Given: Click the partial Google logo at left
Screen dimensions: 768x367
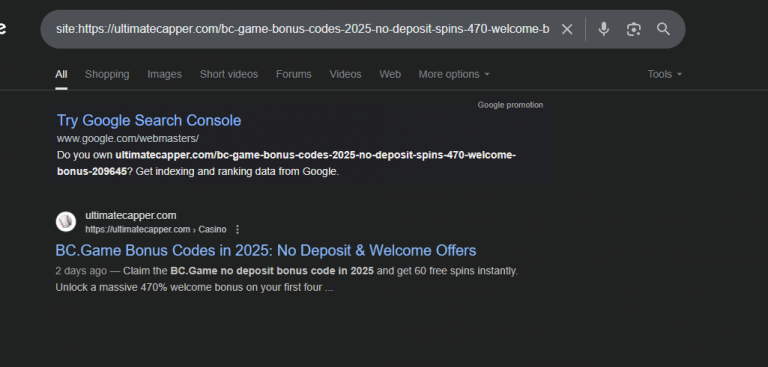Looking at the screenshot, I should point(2,28).
